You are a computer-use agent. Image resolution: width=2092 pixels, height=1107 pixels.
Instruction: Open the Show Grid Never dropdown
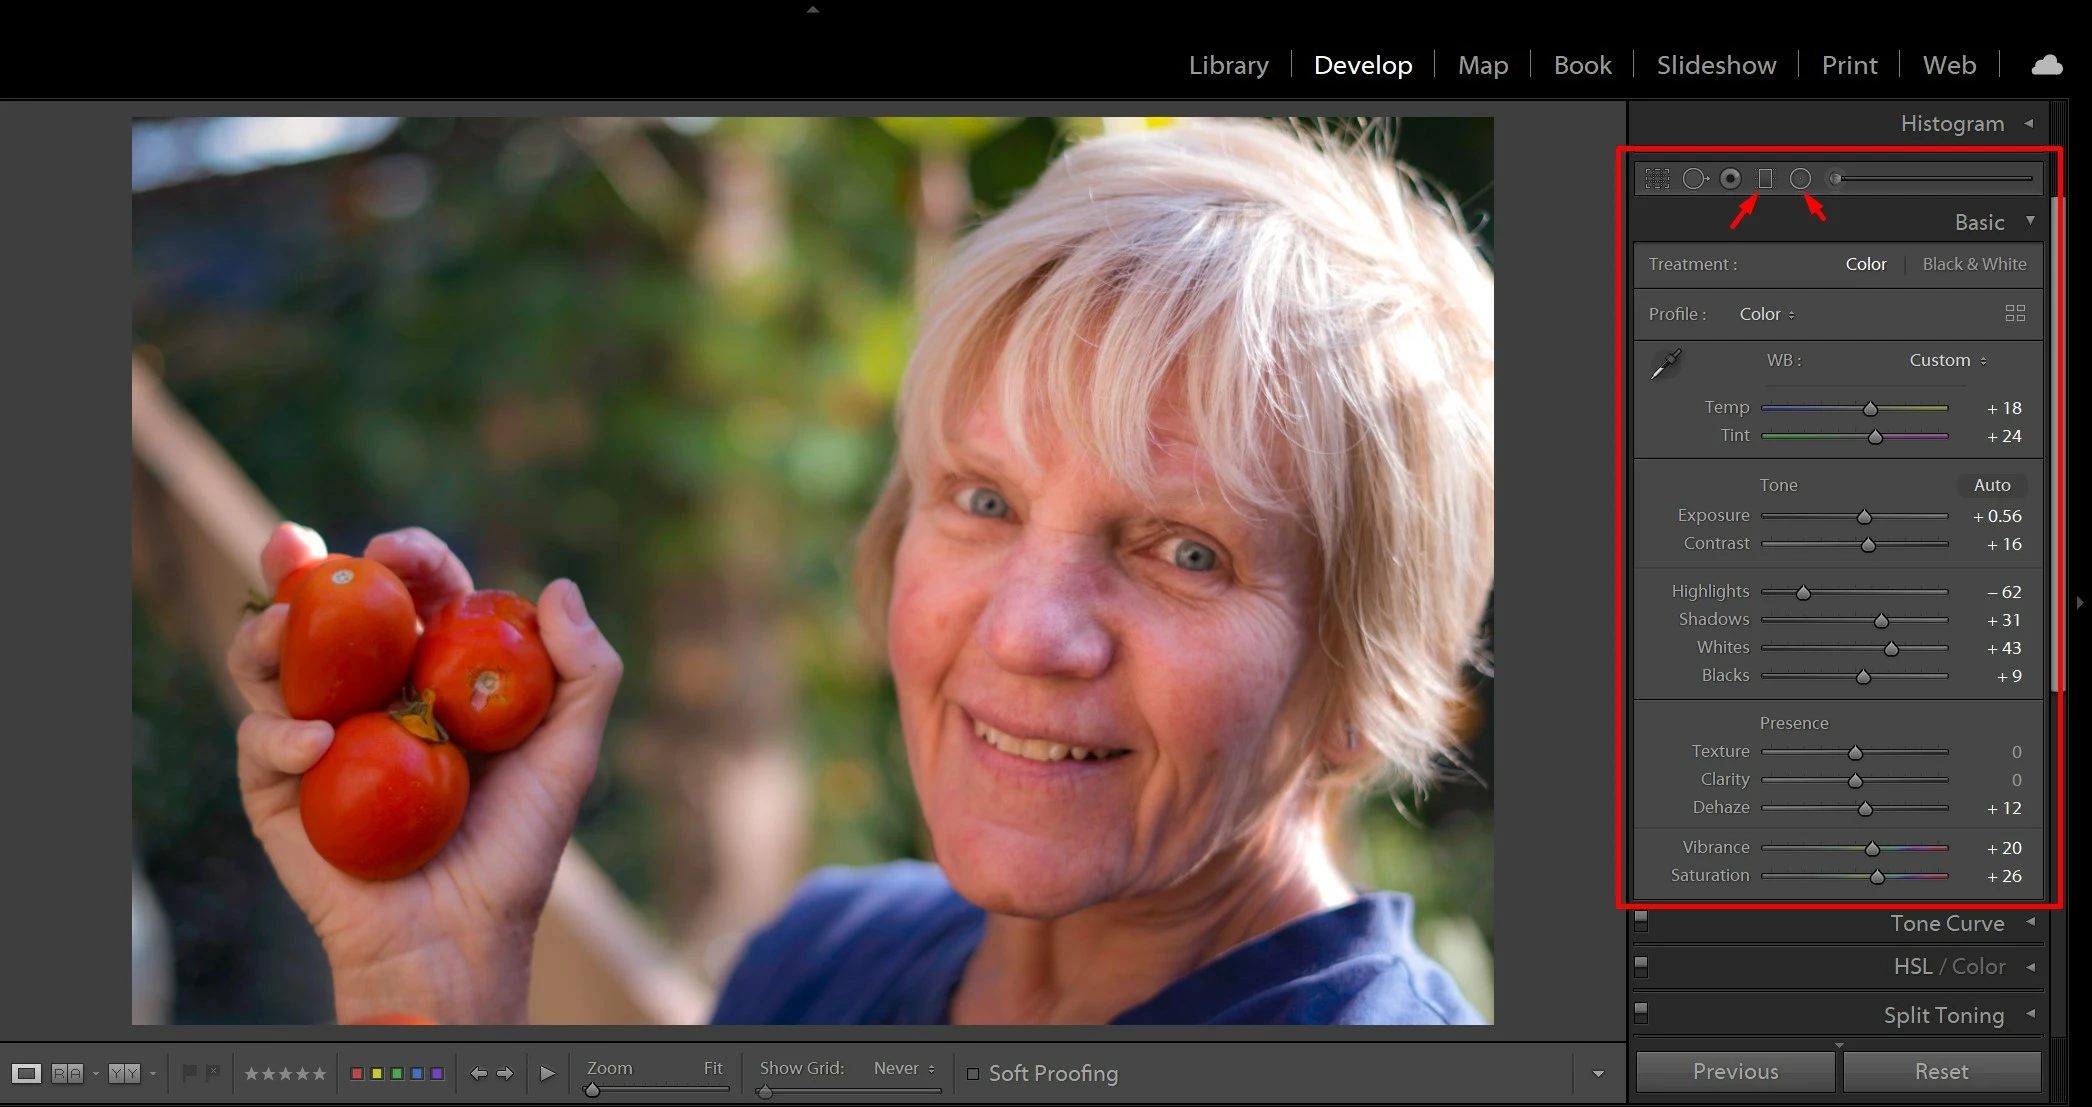coord(904,1068)
